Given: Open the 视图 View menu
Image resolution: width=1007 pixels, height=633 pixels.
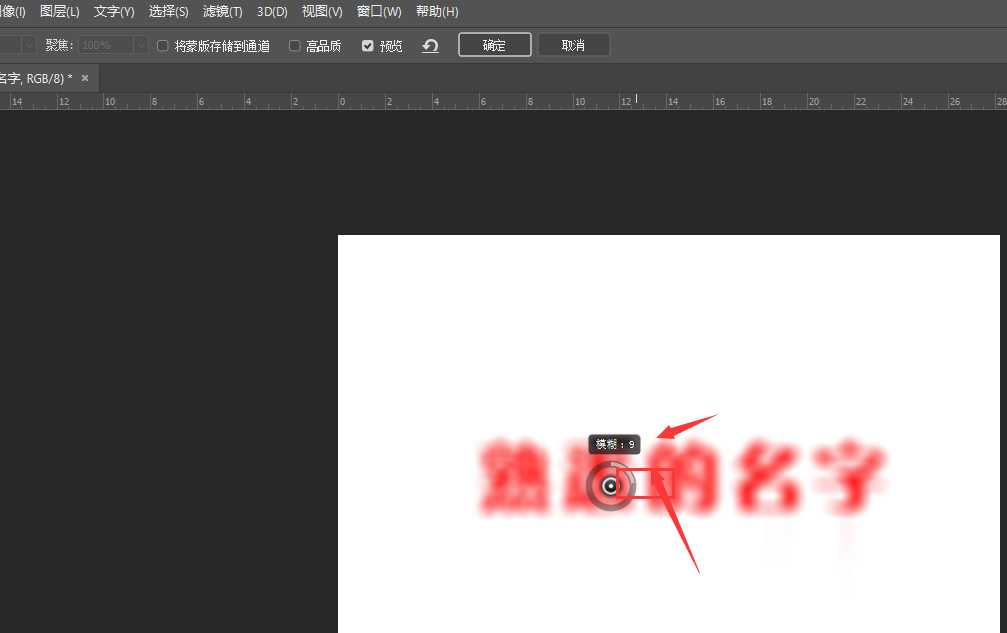Looking at the screenshot, I should (x=321, y=11).
